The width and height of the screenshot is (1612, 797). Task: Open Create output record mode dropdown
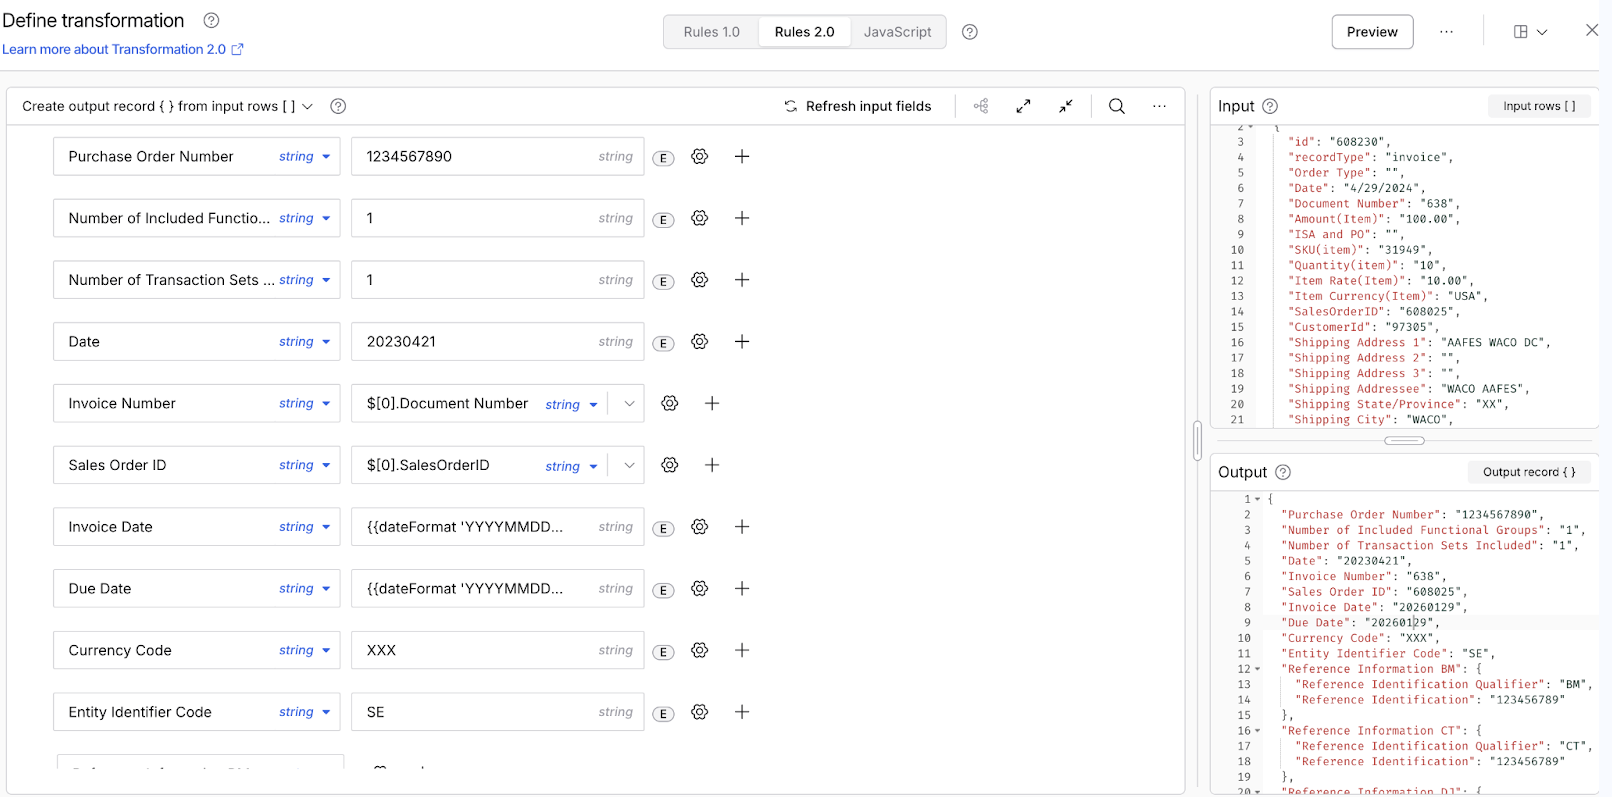pos(168,106)
